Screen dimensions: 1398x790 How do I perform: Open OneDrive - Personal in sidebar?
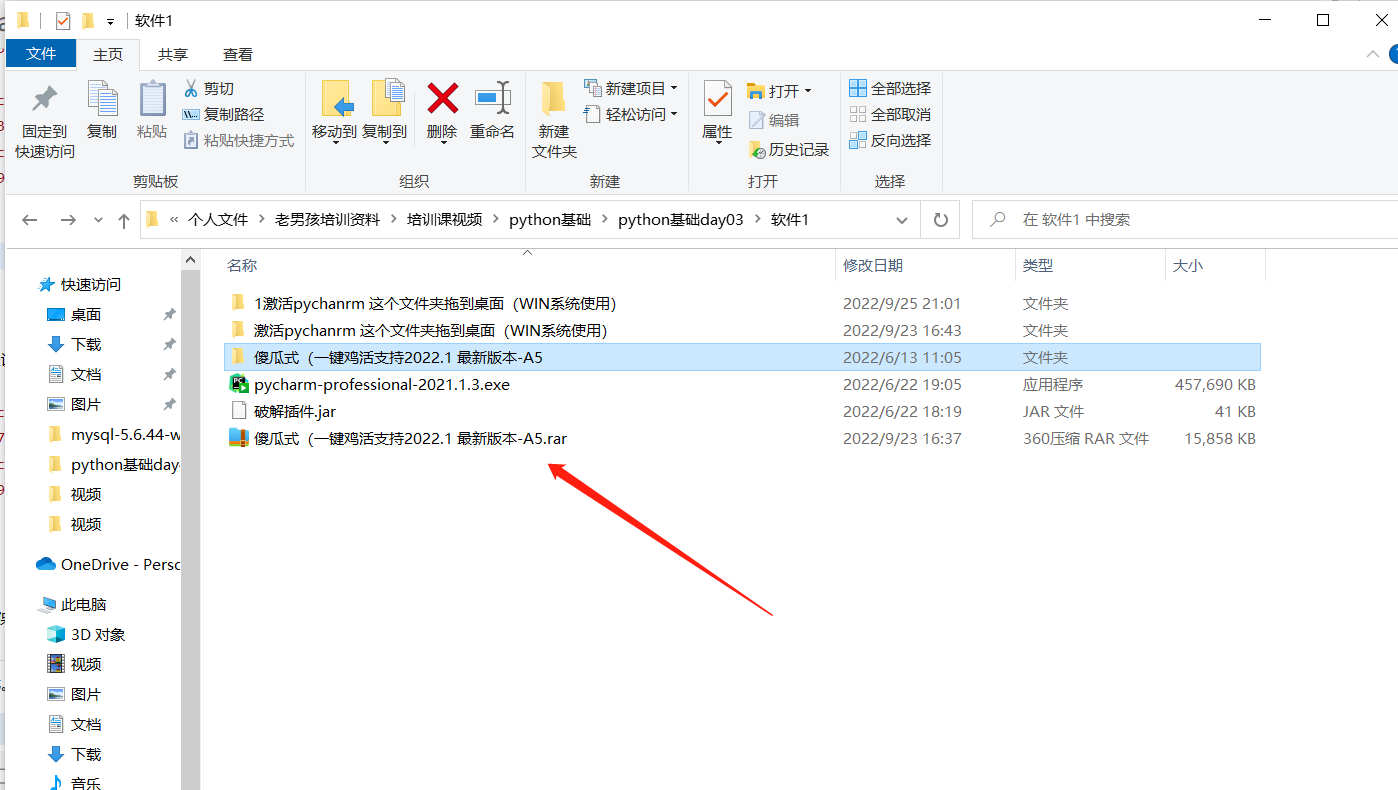pyautogui.click(x=120, y=565)
